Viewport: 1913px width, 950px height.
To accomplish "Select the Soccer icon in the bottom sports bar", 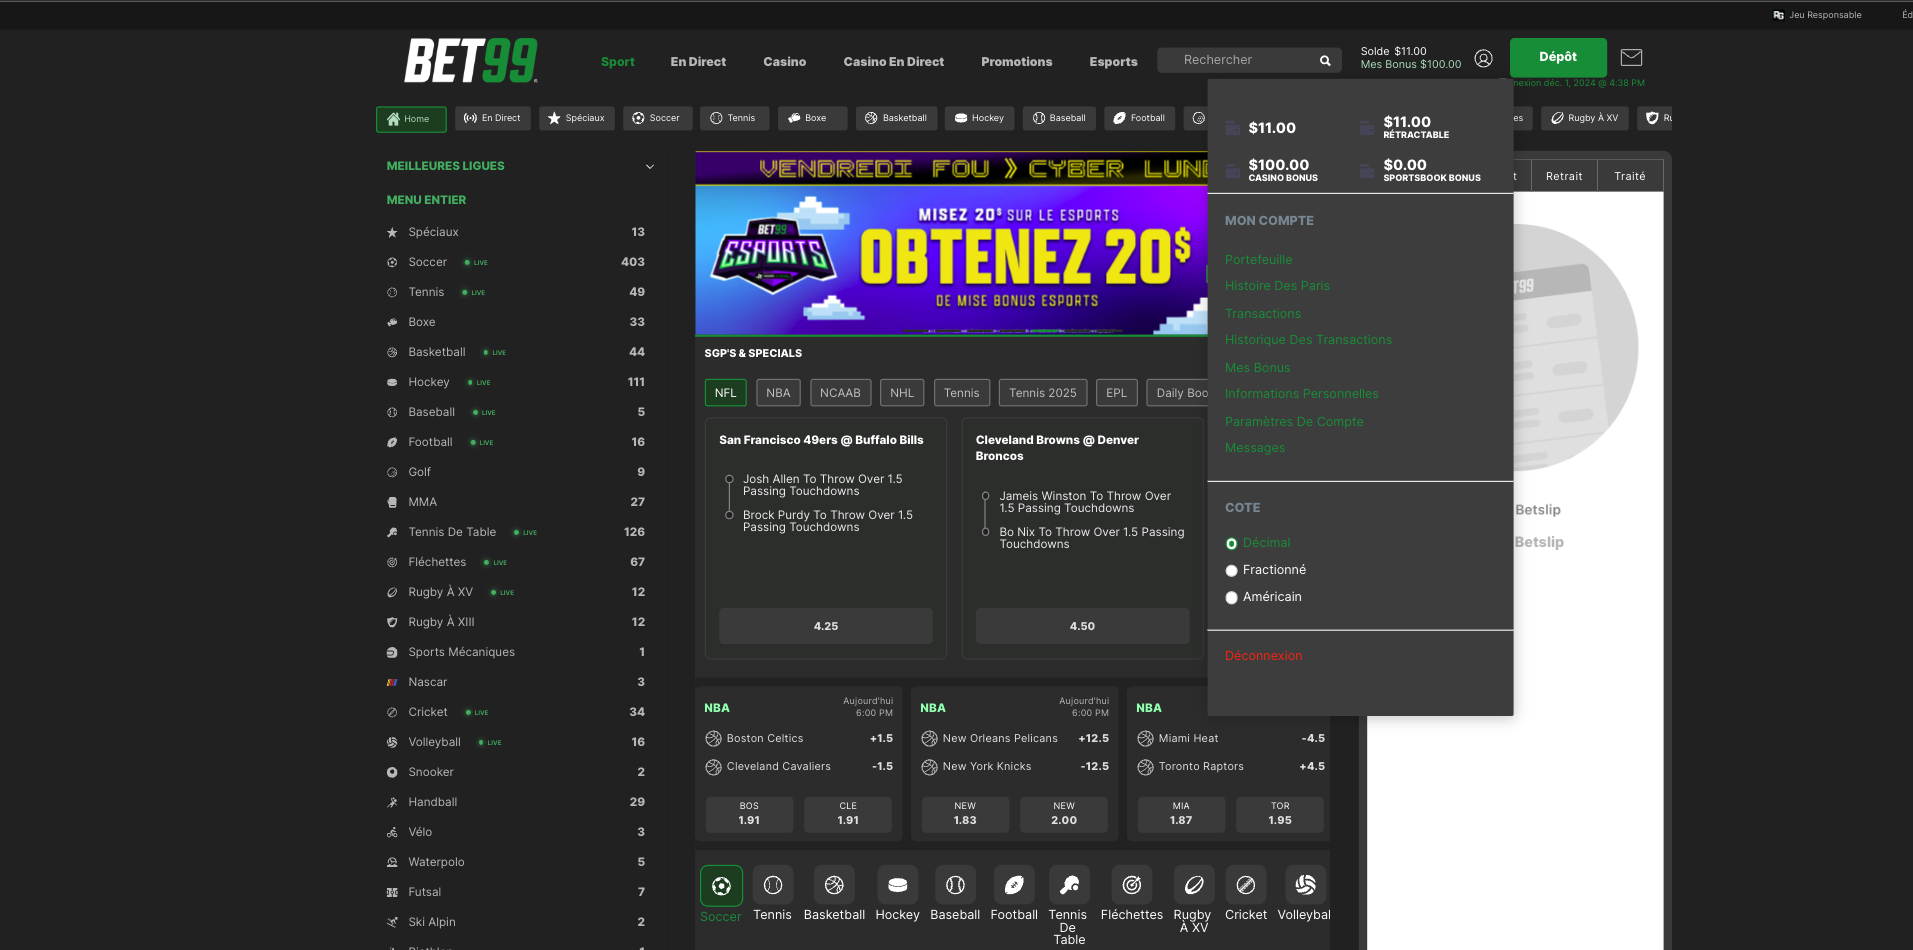I will (x=720, y=886).
